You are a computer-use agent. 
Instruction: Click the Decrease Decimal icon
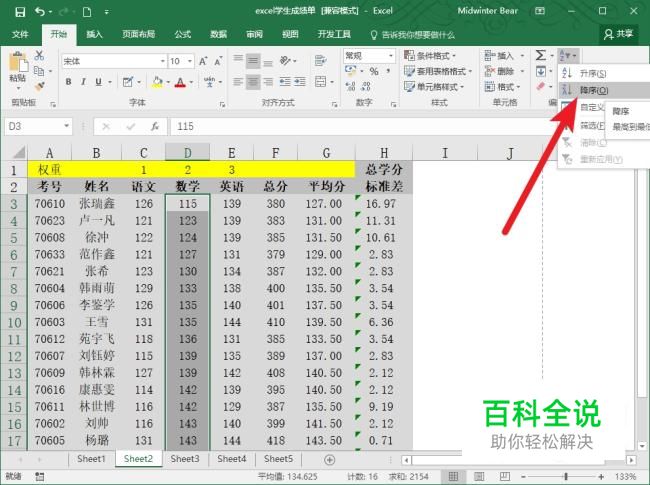coord(366,86)
